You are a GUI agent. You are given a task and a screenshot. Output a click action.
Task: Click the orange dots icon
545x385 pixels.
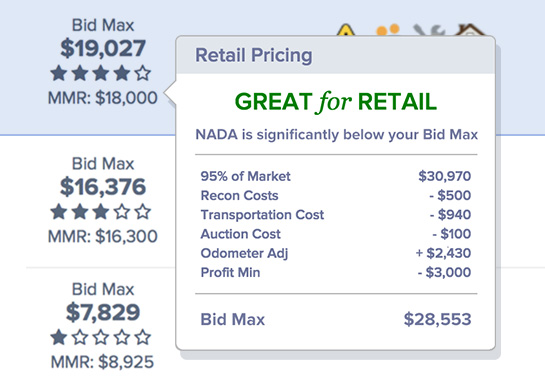tap(388, 30)
